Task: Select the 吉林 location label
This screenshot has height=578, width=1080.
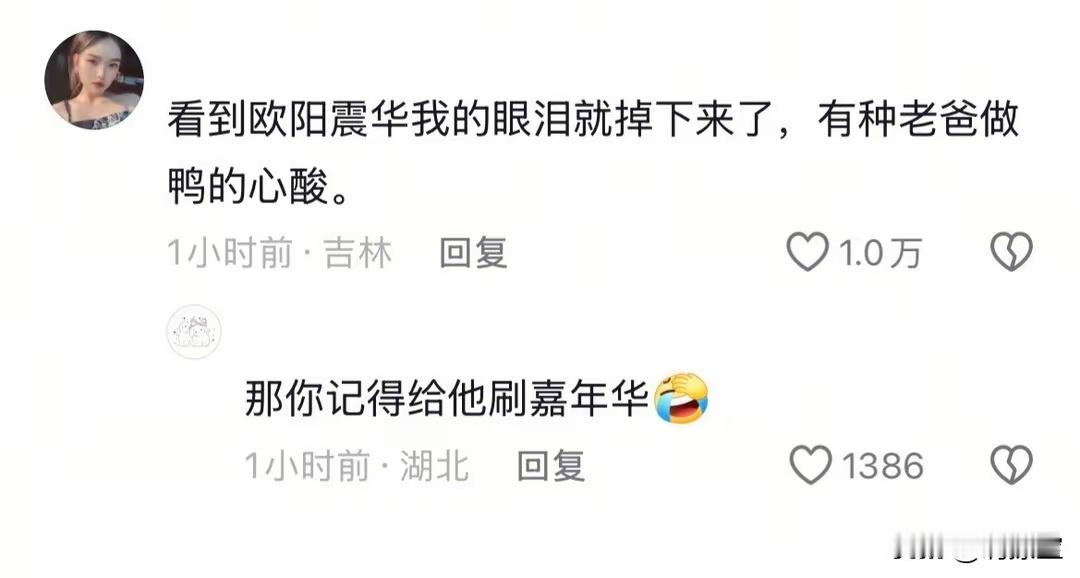Action: (x=358, y=253)
